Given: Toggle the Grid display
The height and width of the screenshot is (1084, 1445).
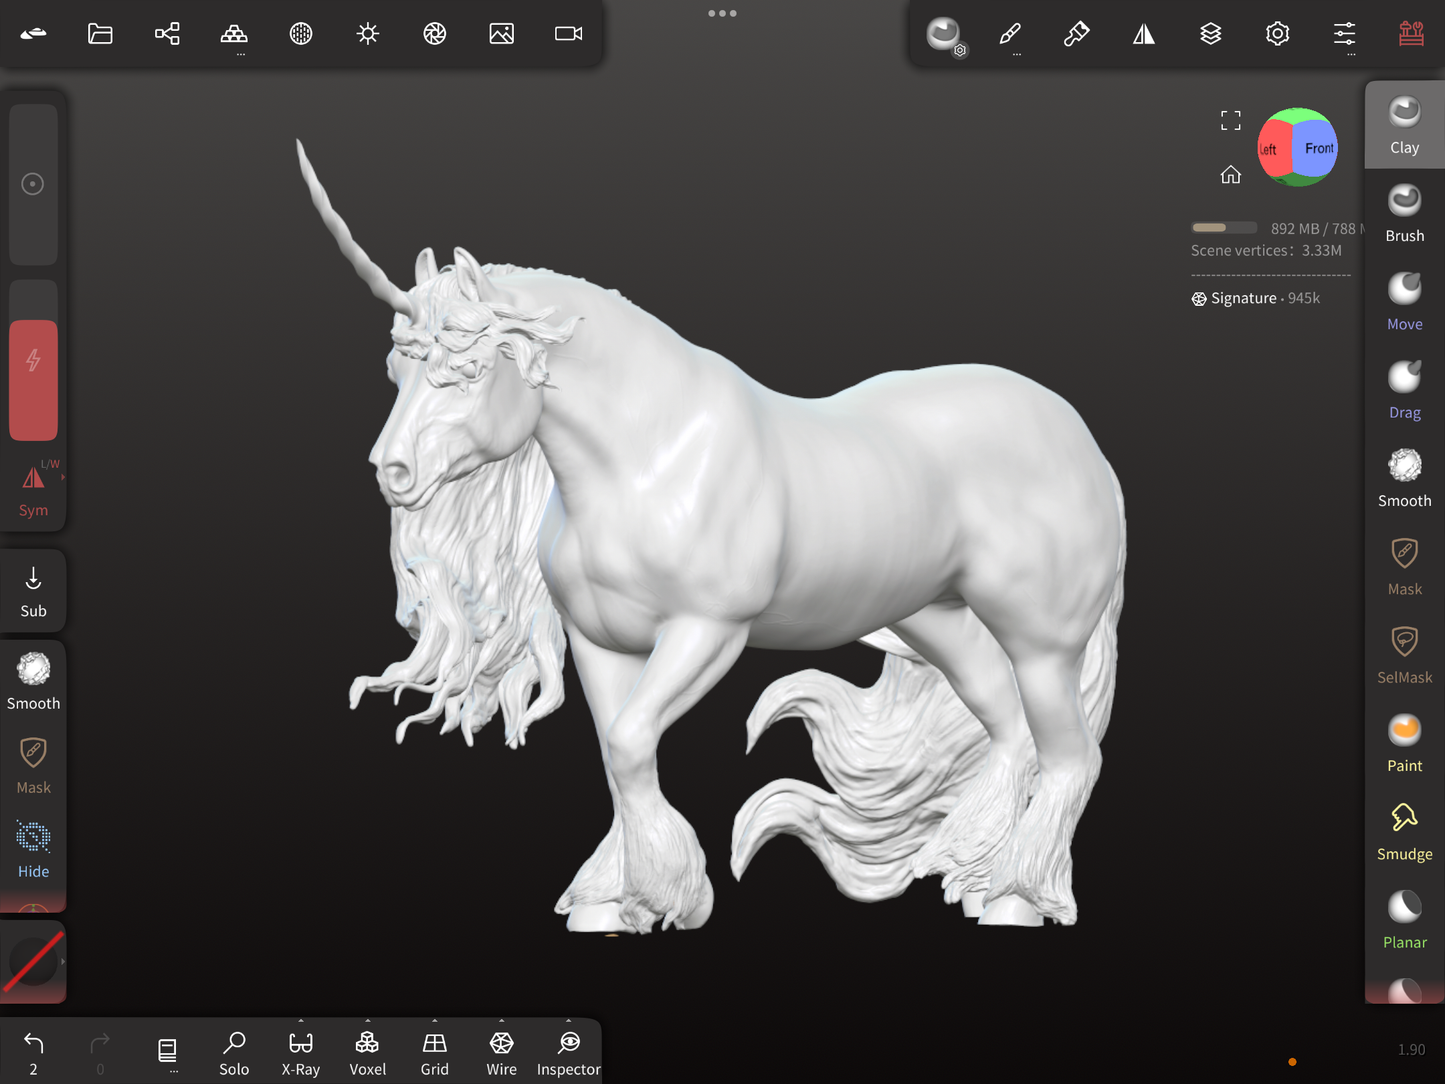Looking at the screenshot, I should pos(434,1053).
